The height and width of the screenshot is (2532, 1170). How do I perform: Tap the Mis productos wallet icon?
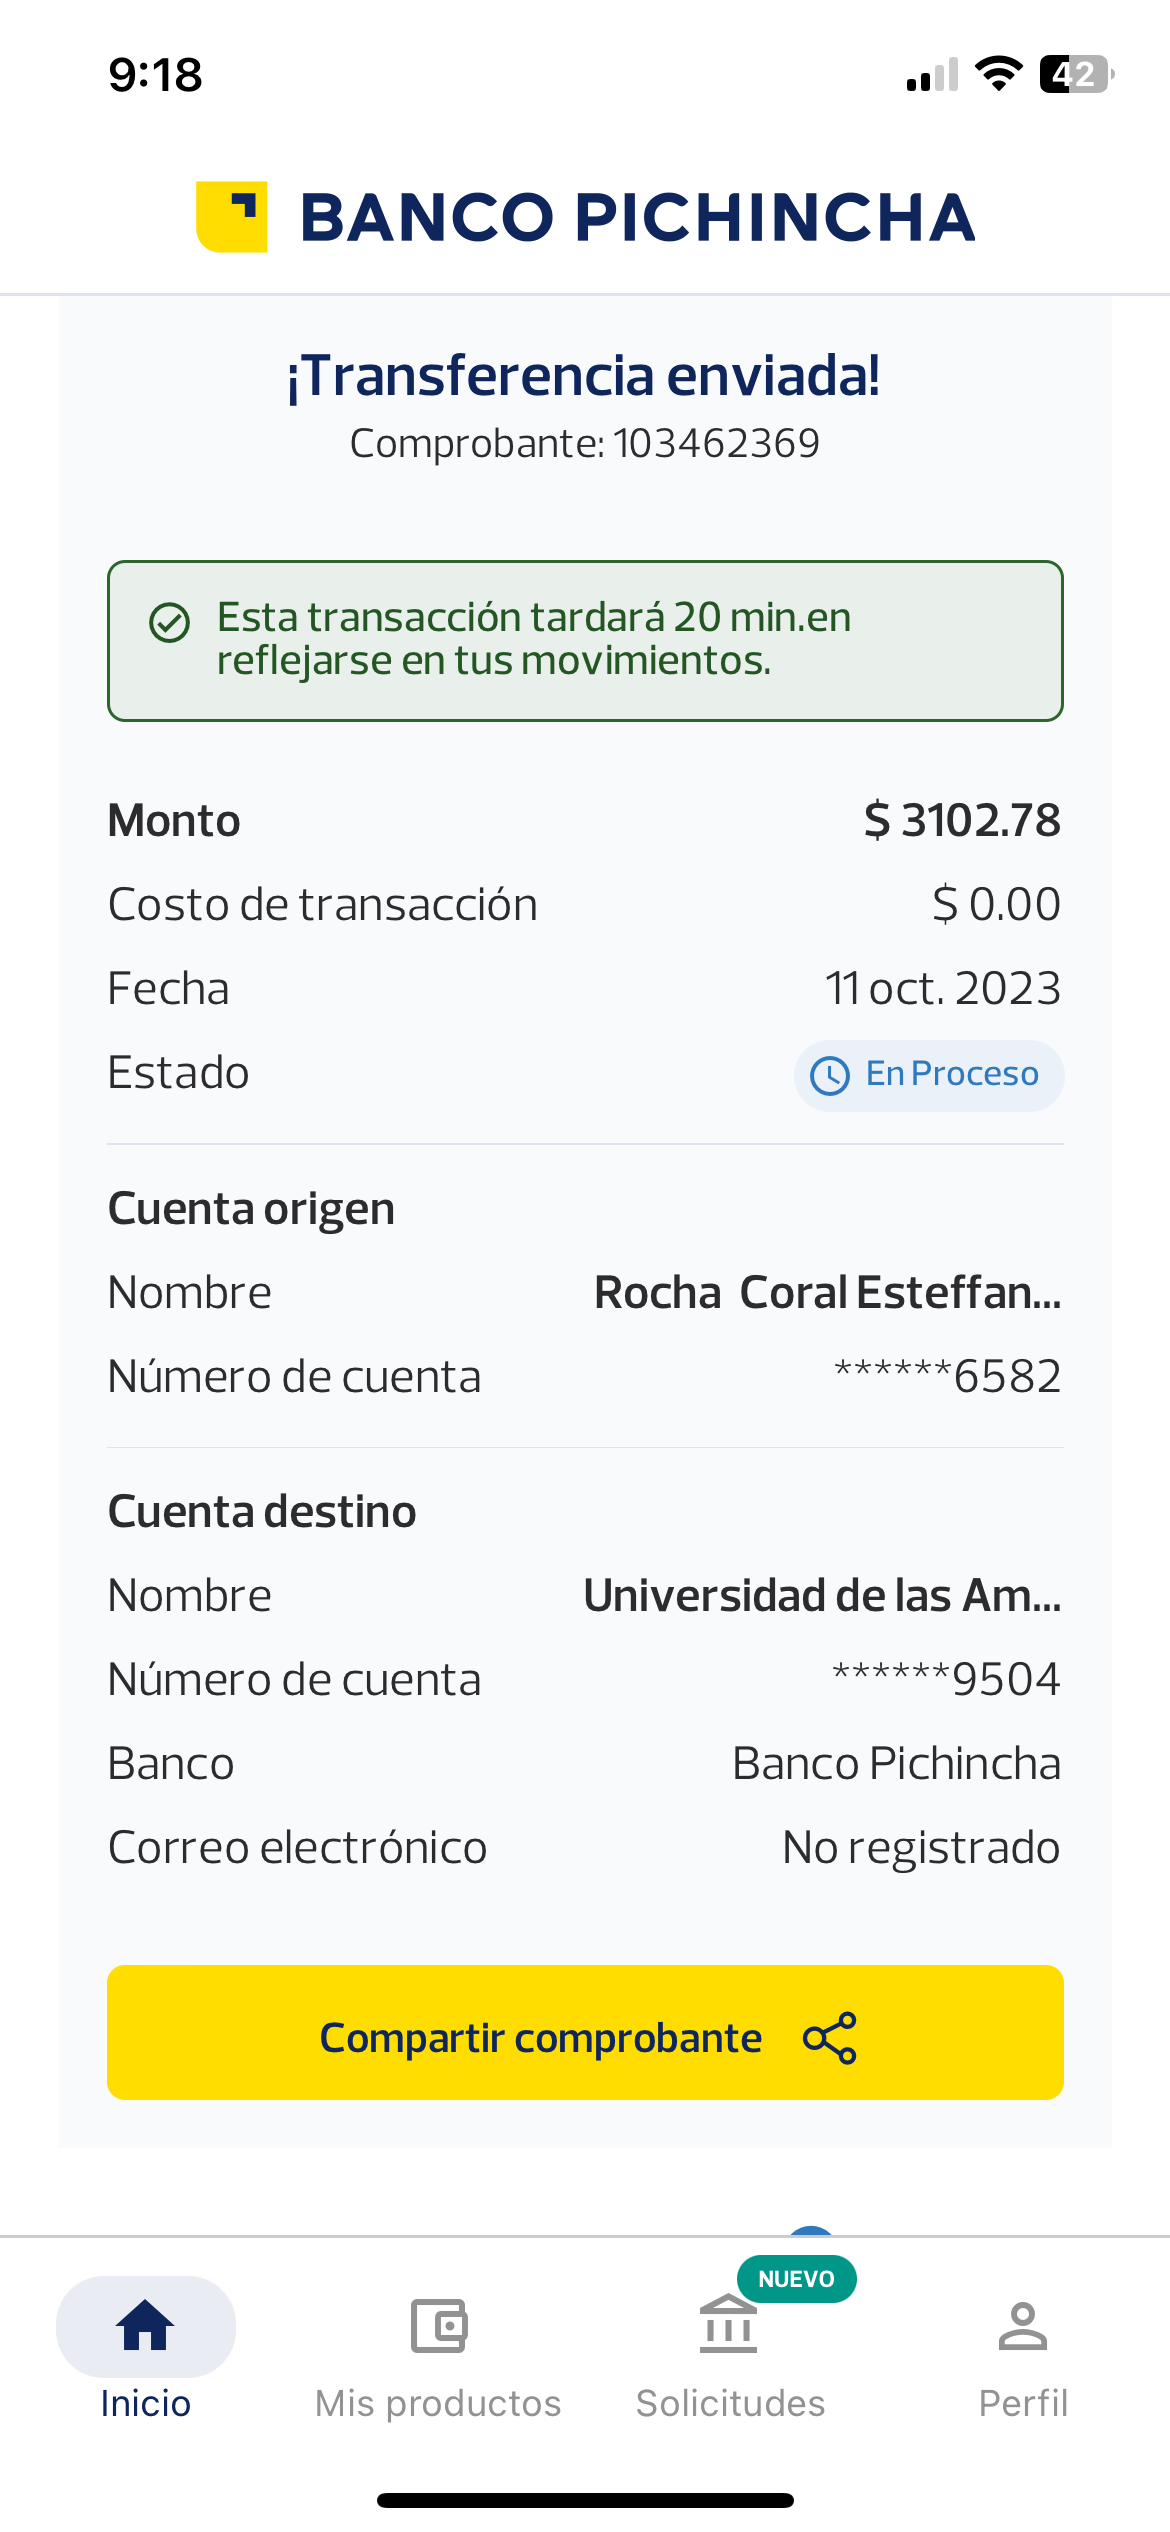(438, 2325)
